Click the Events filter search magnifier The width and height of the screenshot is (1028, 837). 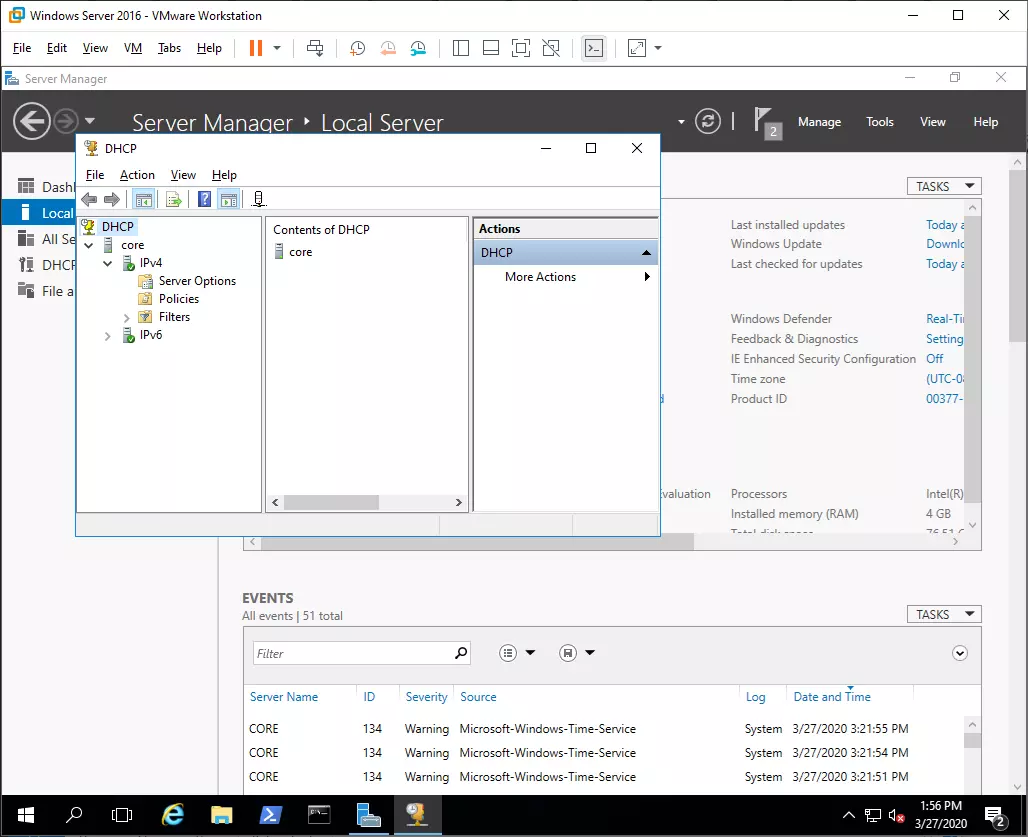[461, 653]
